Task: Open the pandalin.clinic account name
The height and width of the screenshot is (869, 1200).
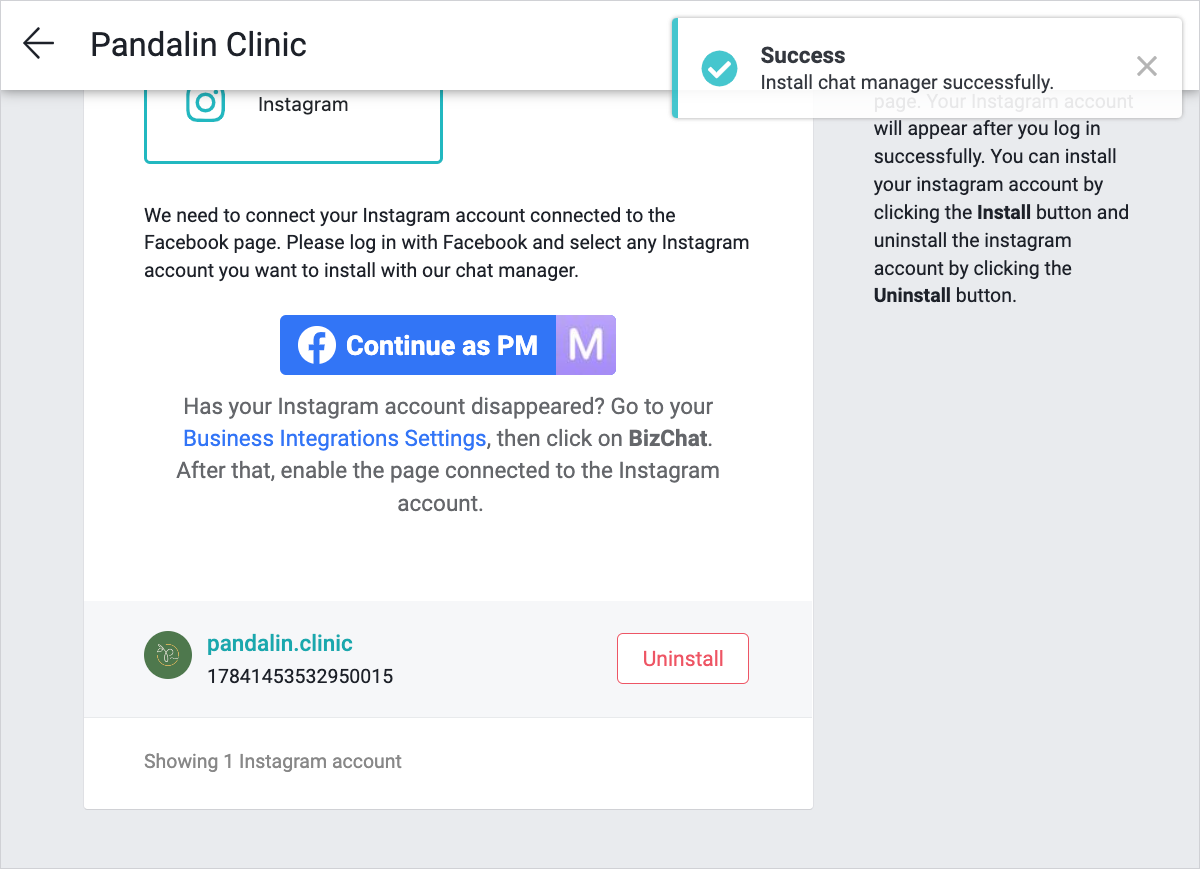Action: point(280,643)
